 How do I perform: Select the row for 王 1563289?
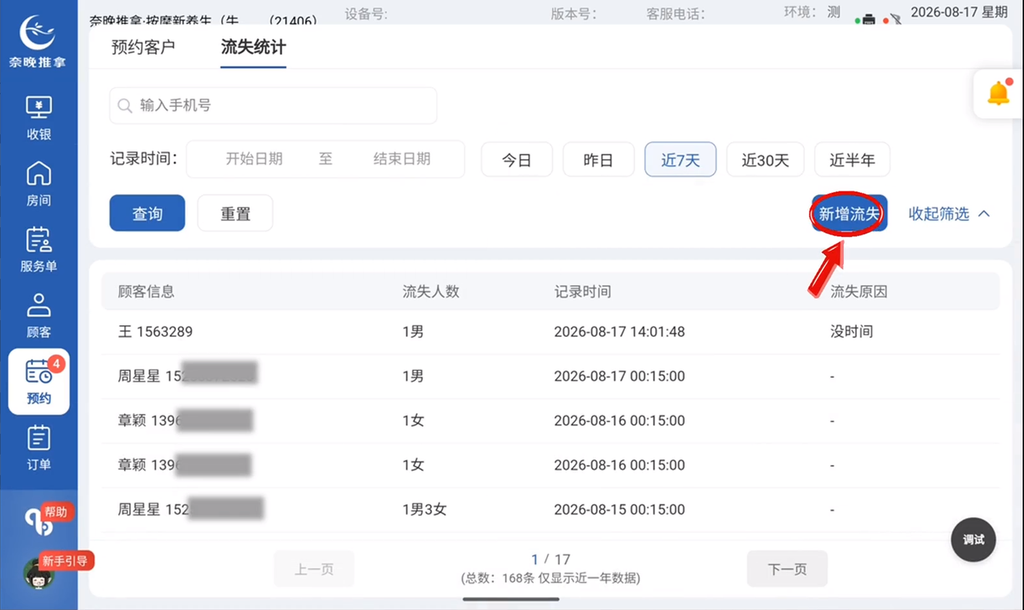coord(551,332)
